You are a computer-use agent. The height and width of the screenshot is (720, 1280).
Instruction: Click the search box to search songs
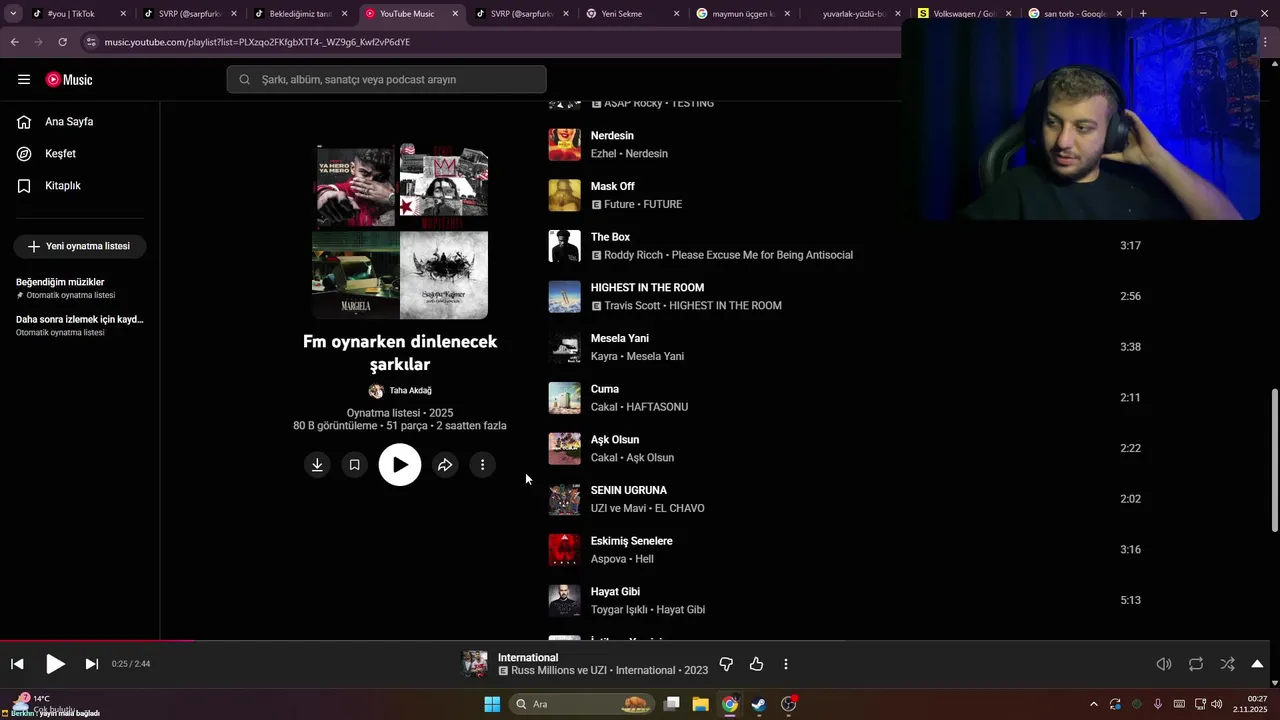coord(386,79)
